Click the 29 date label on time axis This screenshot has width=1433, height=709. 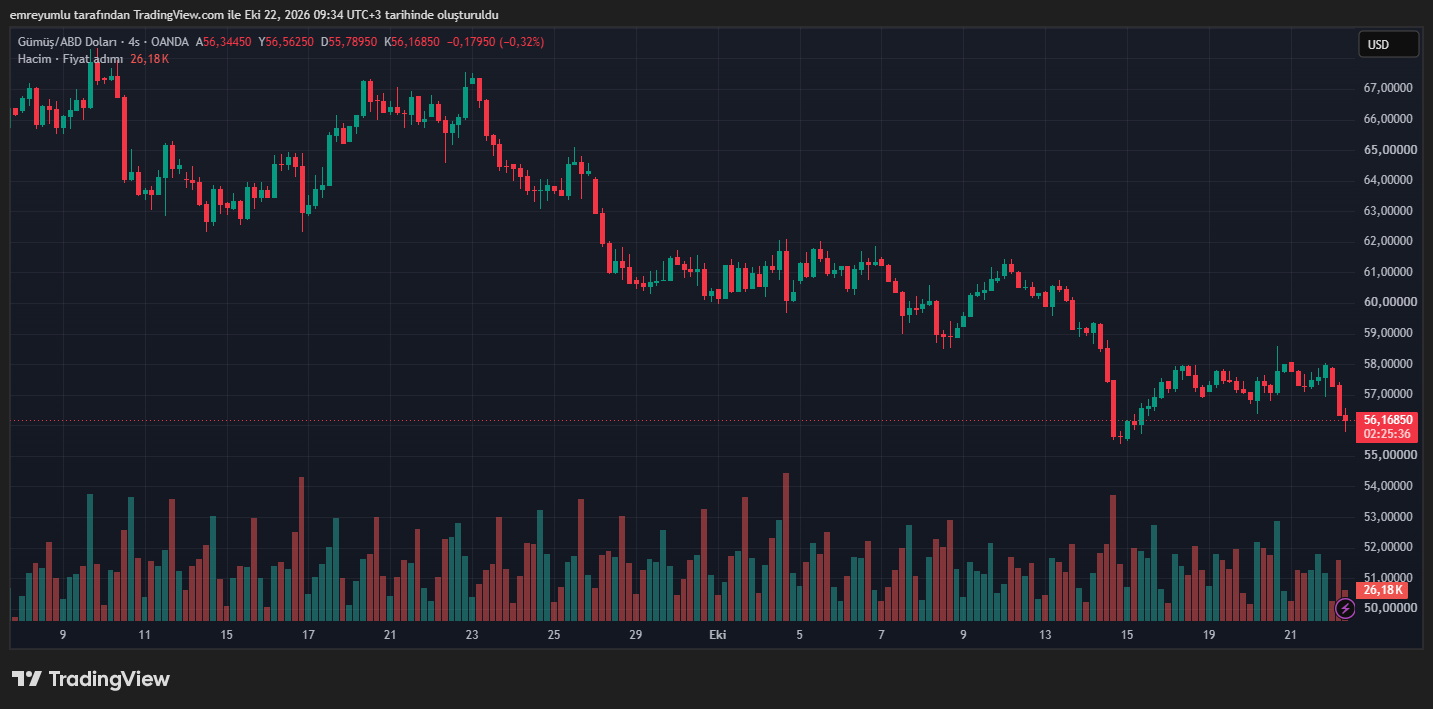pos(636,635)
